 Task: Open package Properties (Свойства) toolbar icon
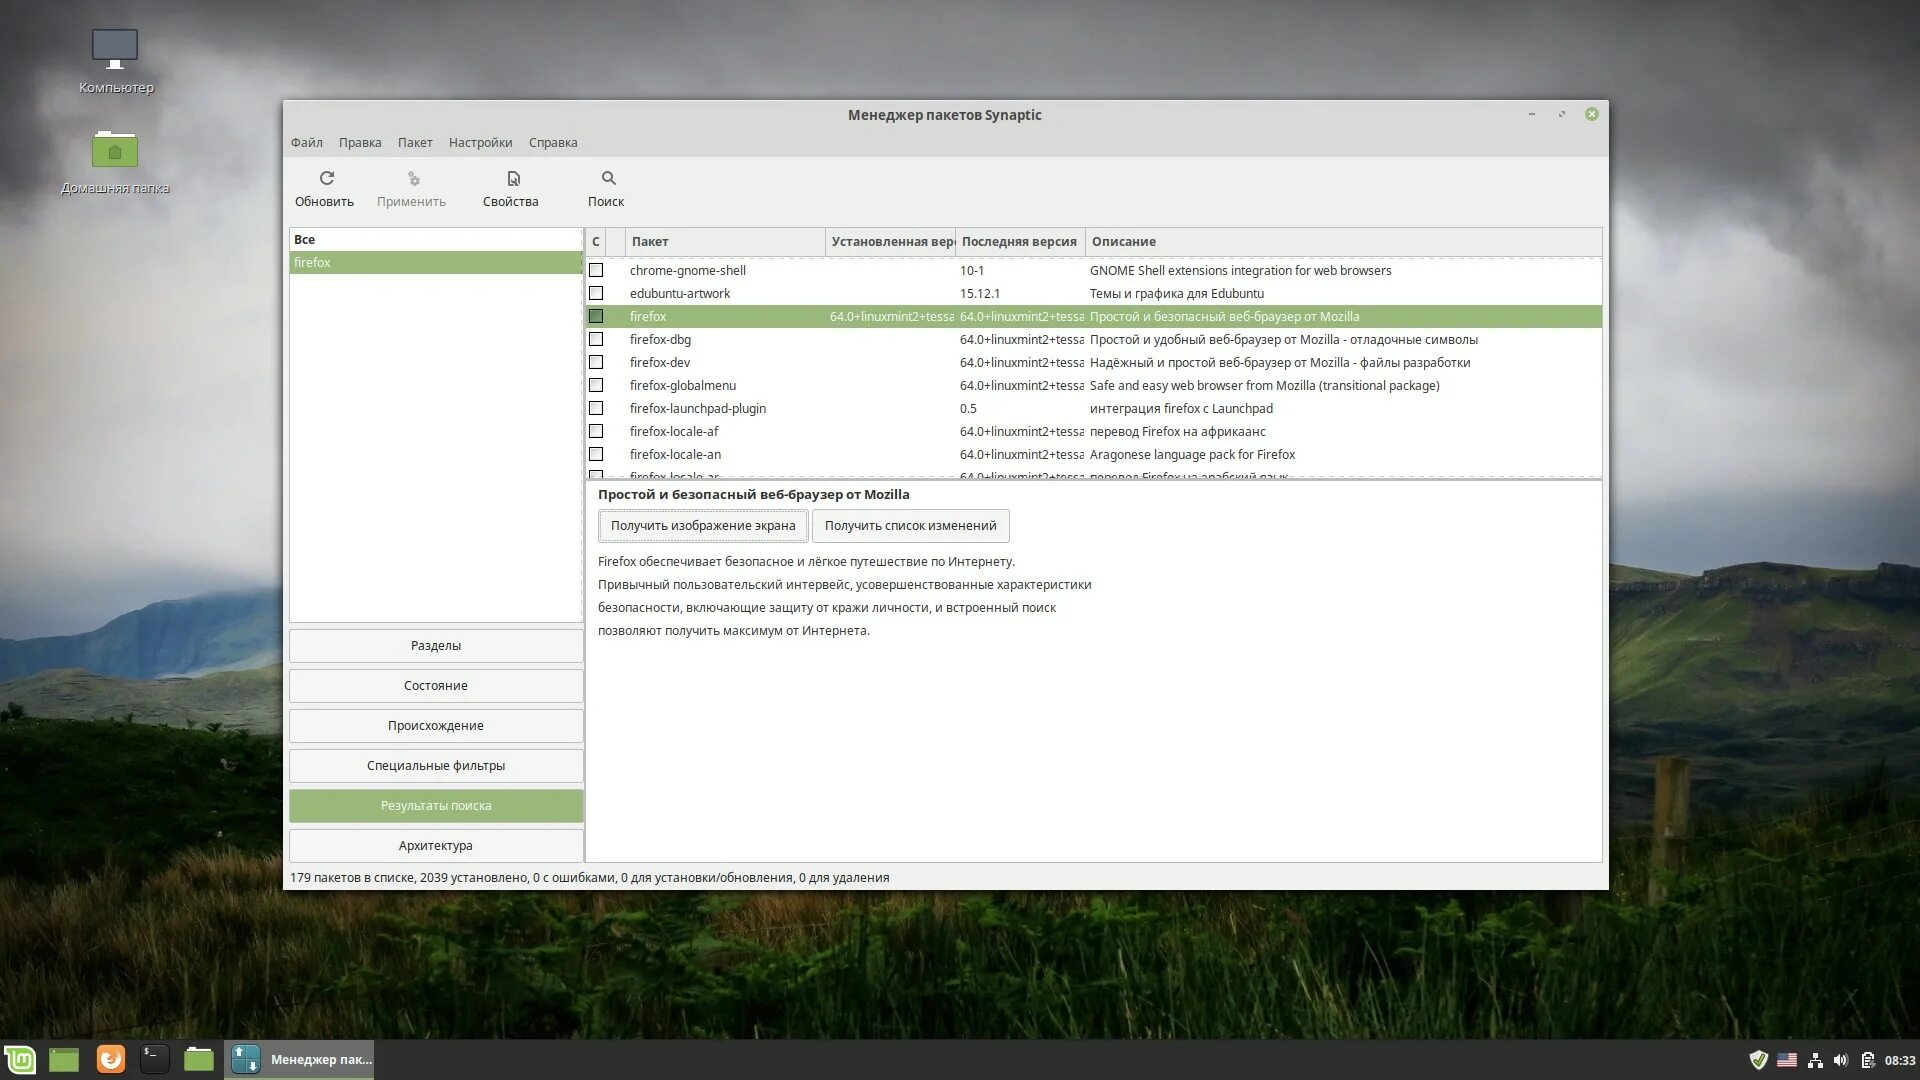(x=513, y=179)
